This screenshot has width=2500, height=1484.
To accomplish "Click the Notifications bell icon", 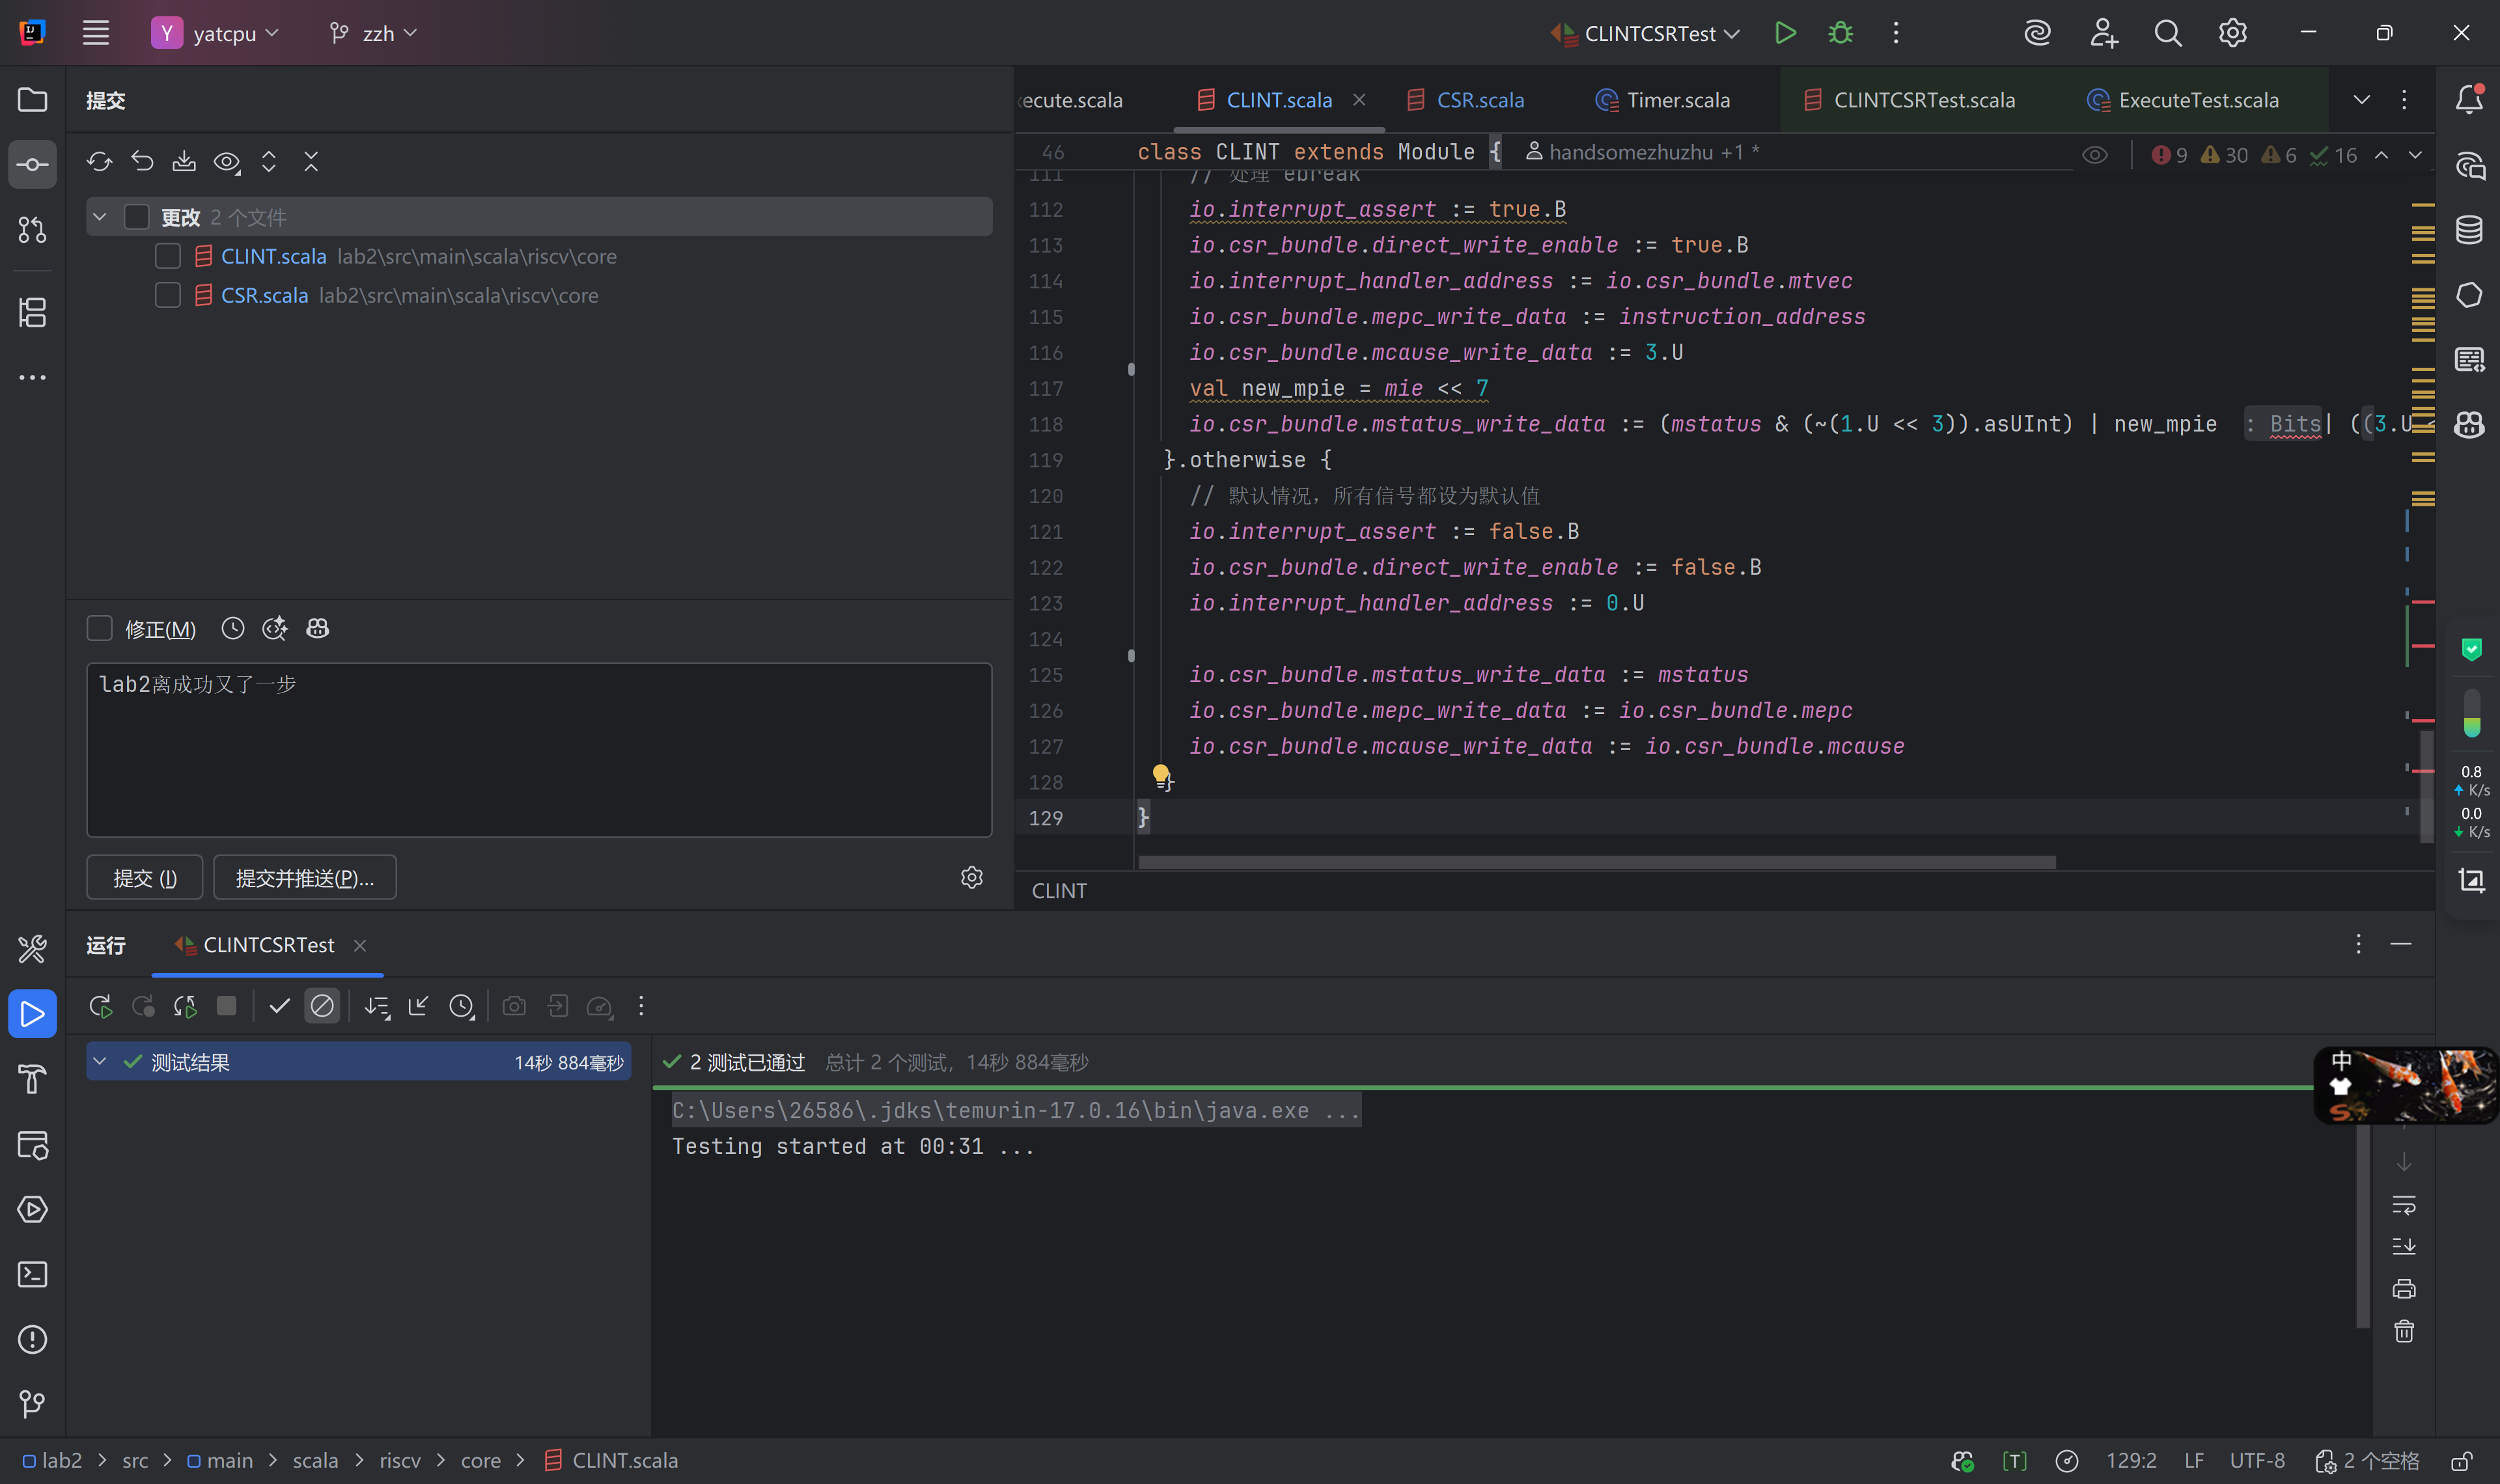I will coord(2469,99).
